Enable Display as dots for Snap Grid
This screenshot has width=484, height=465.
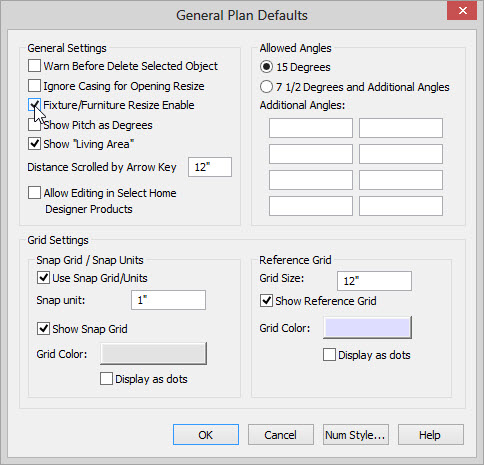106,379
